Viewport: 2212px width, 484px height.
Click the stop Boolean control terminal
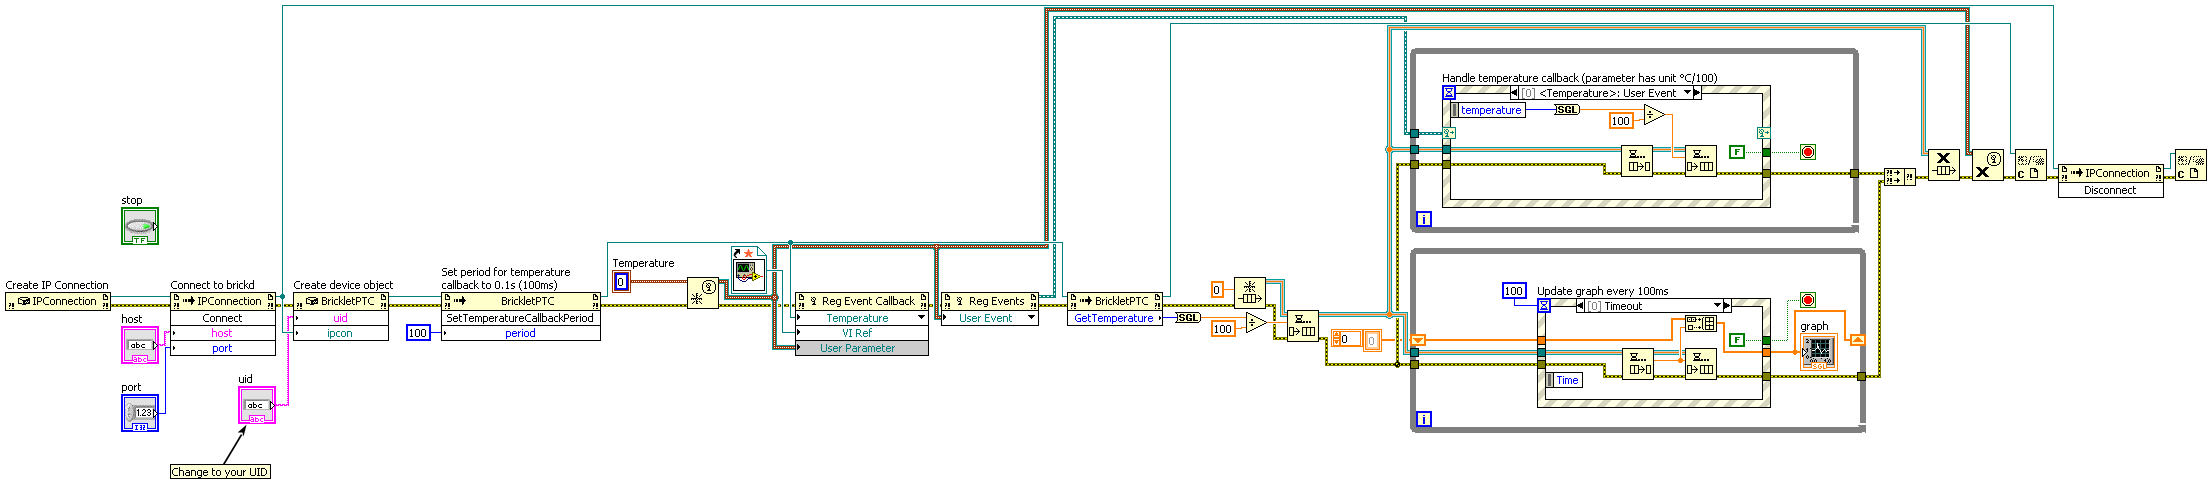139,226
